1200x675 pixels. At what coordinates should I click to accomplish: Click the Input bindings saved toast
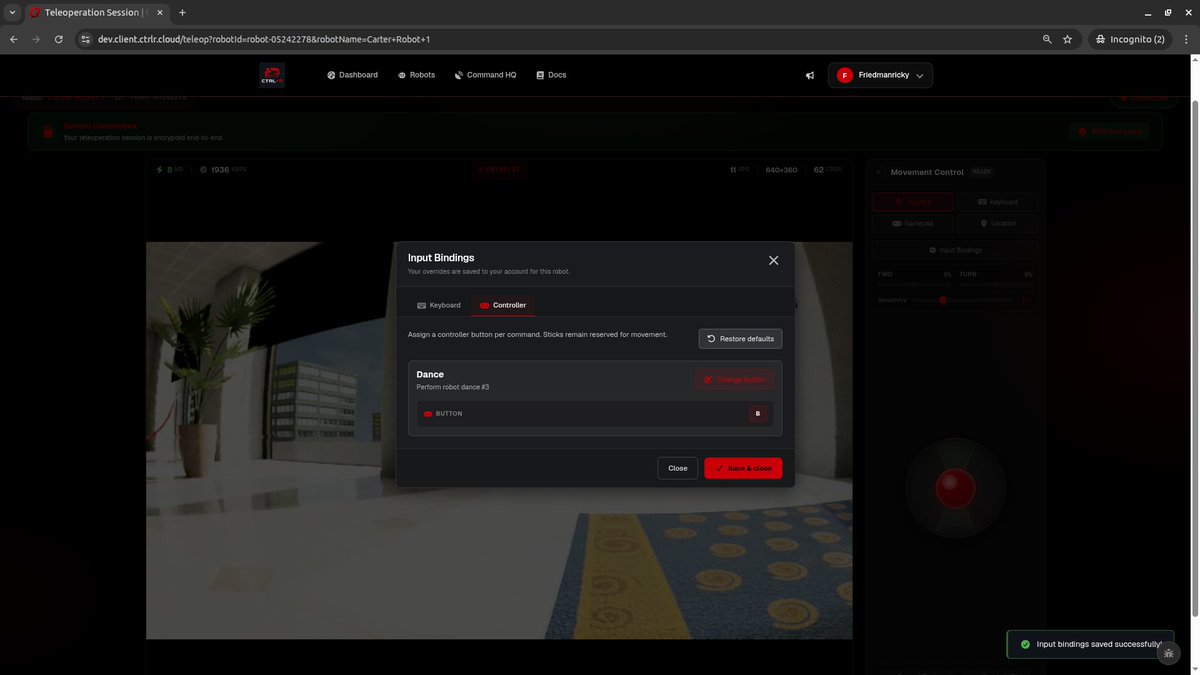pyautogui.click(x=1092, y=645)
